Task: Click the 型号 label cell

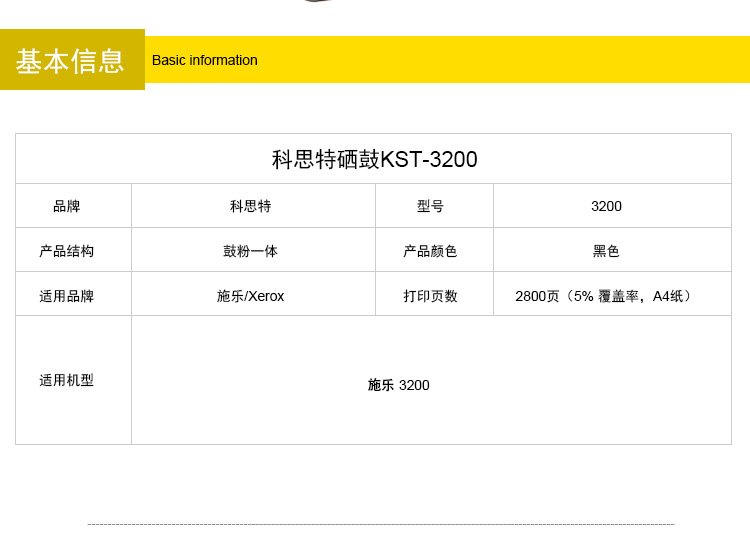Action: [x=430, y=206]
